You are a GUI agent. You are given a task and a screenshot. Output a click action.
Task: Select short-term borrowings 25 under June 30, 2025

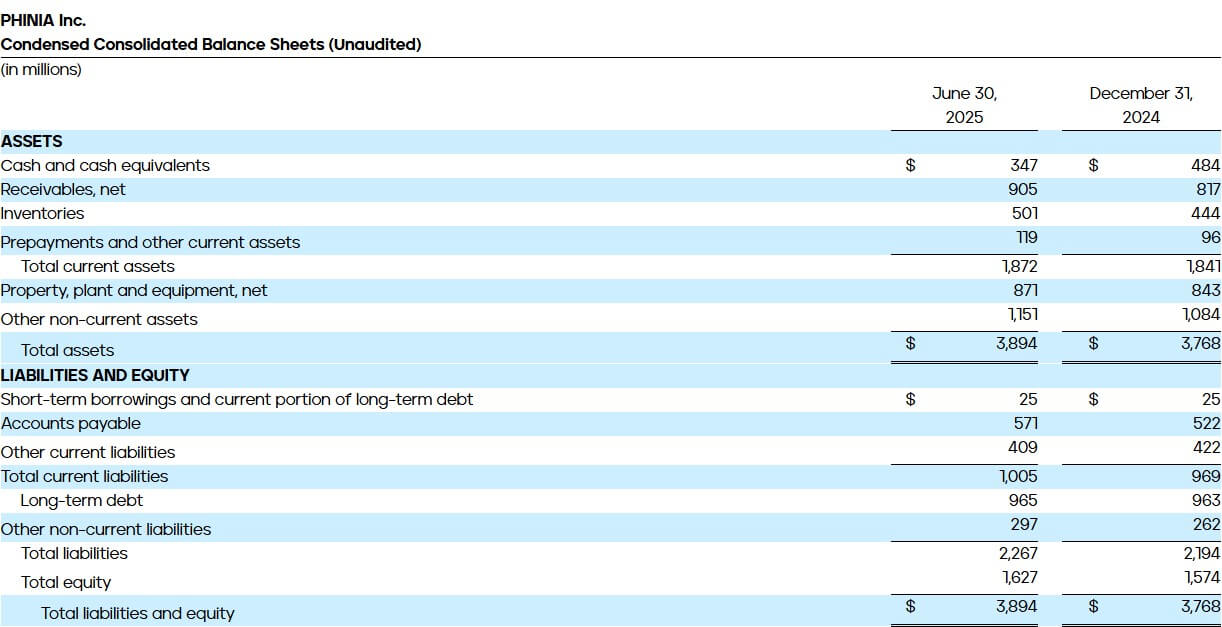point(1029,400)
